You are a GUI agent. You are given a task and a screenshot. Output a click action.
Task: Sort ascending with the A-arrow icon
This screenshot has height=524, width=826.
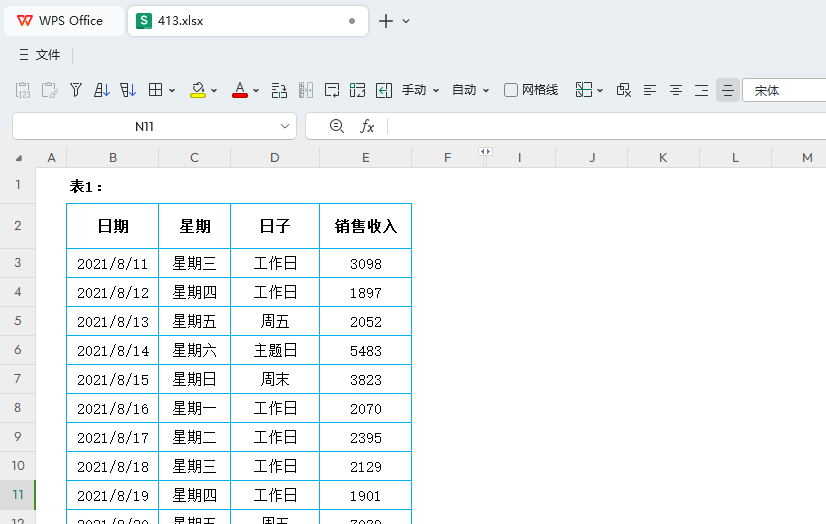pos(102,90)
